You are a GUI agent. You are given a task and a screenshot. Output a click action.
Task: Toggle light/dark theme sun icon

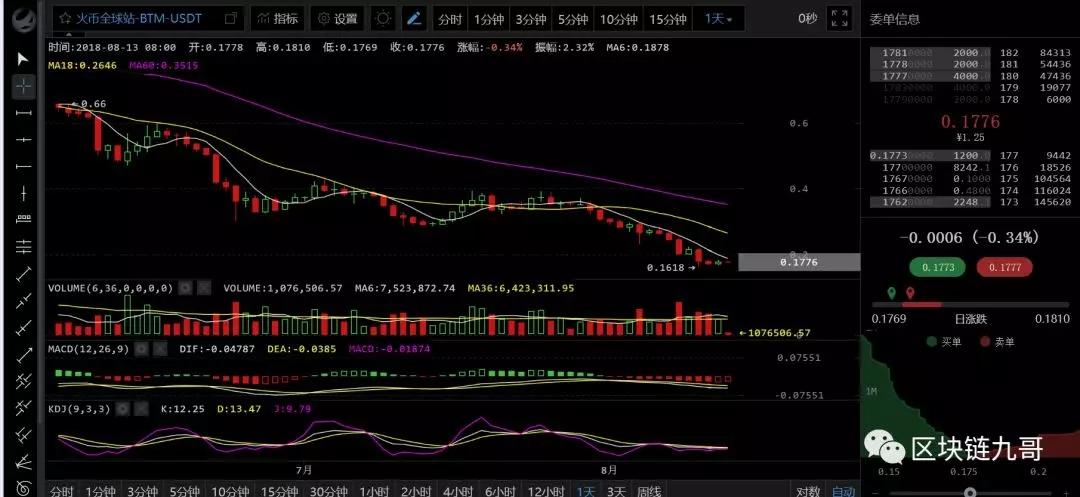[383, 19]
